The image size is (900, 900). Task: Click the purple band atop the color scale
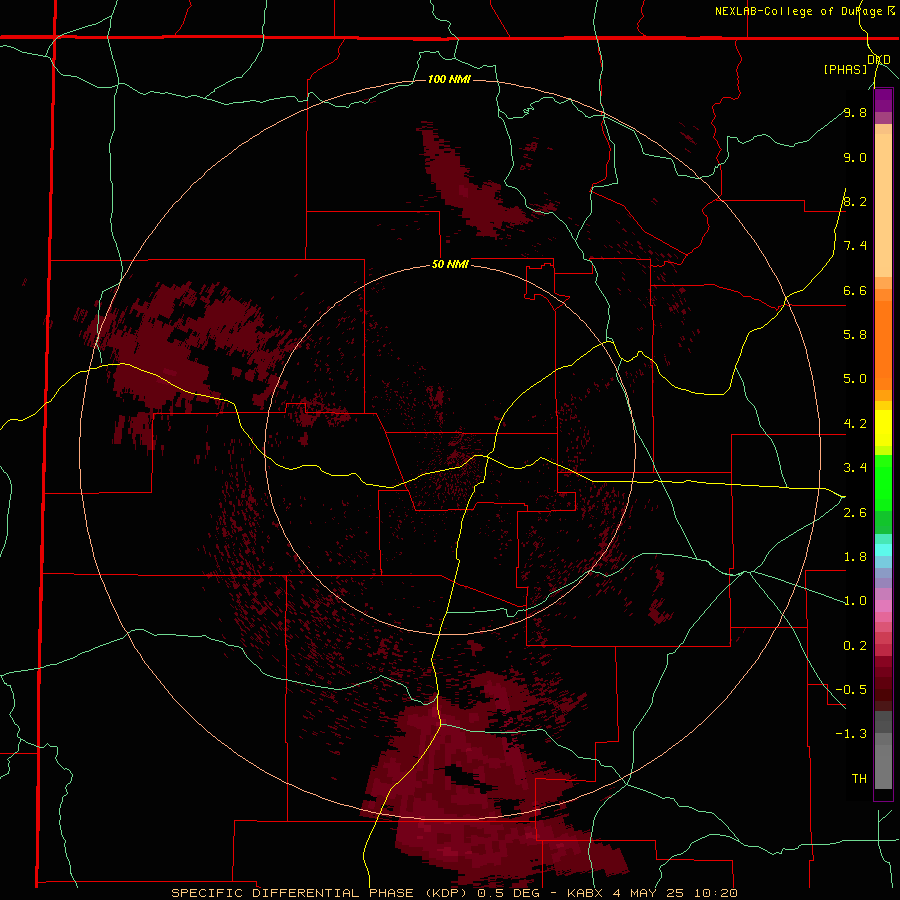point(883,100)
